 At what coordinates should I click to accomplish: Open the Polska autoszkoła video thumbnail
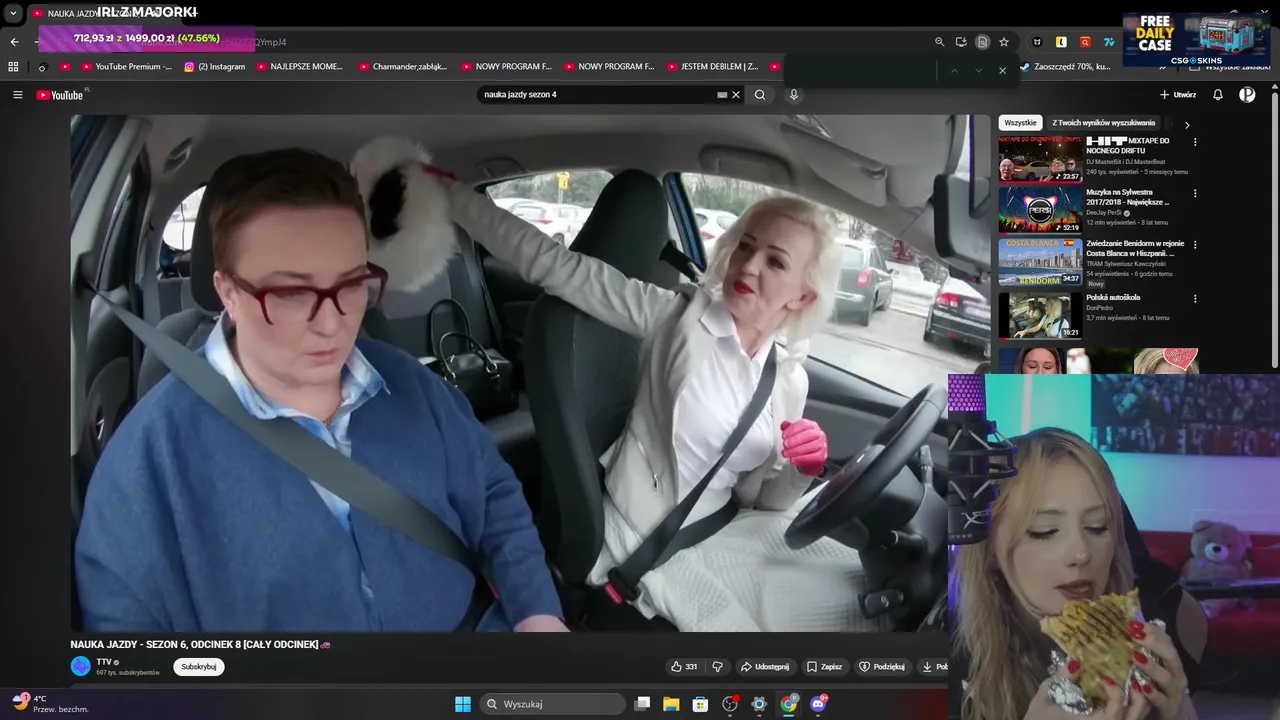pyautogui.click(x=1040, y=315)
